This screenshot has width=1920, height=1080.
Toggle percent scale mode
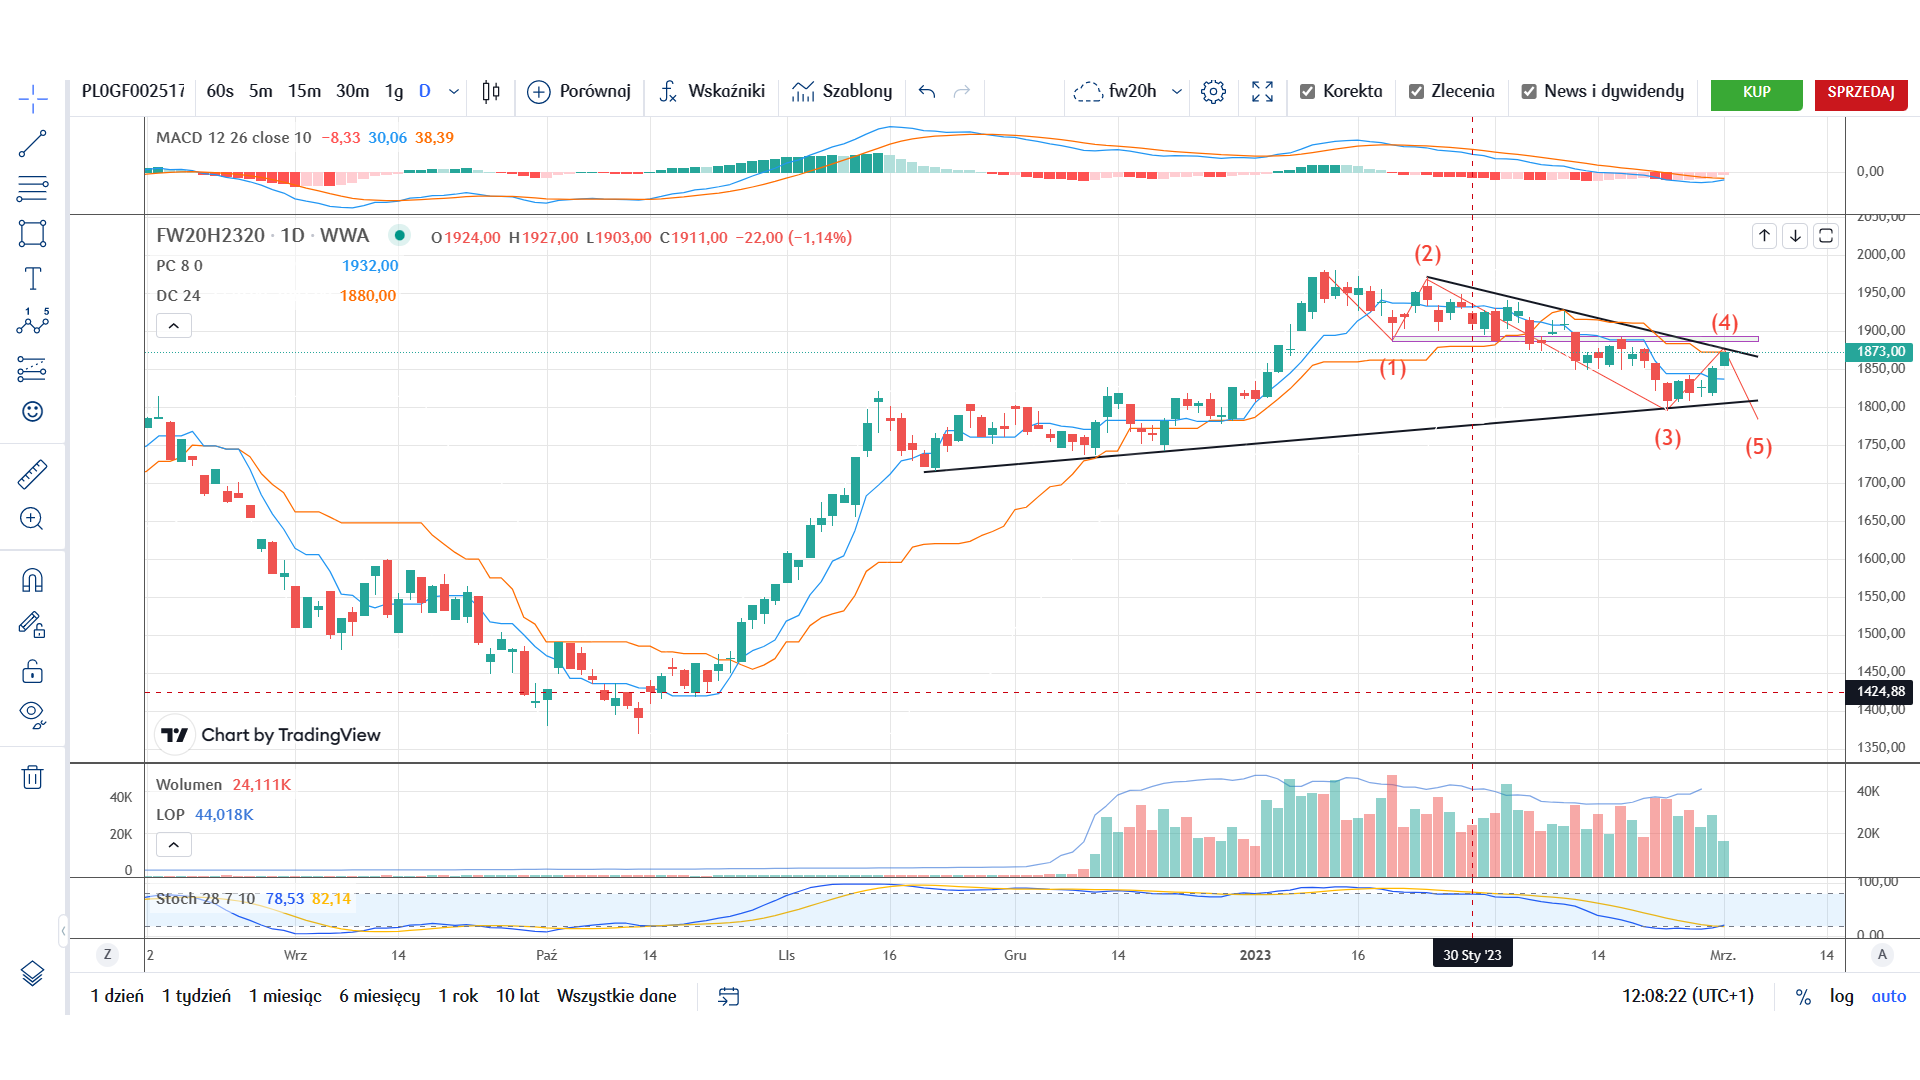(x=1803, y=997)
